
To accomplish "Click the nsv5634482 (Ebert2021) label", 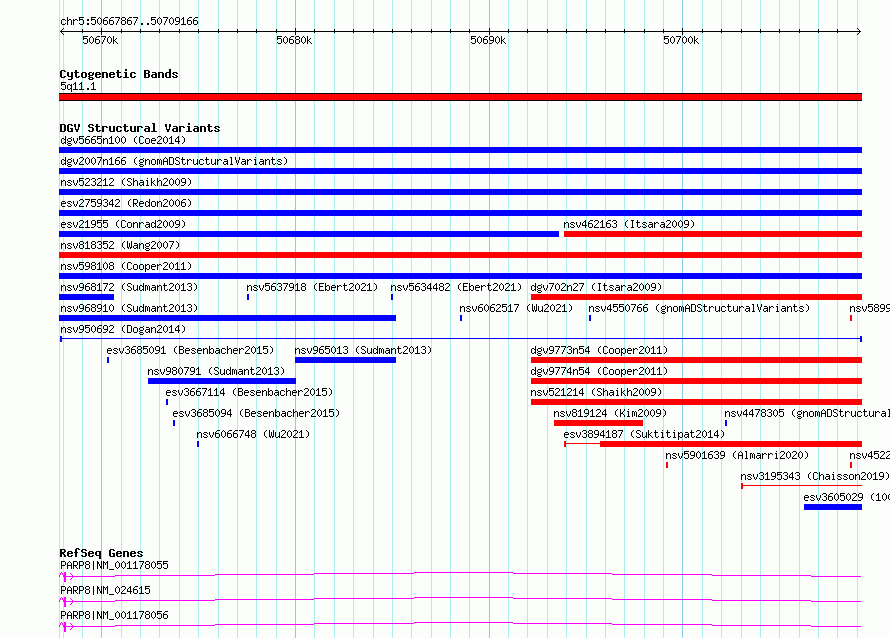I will pos(456,287).
